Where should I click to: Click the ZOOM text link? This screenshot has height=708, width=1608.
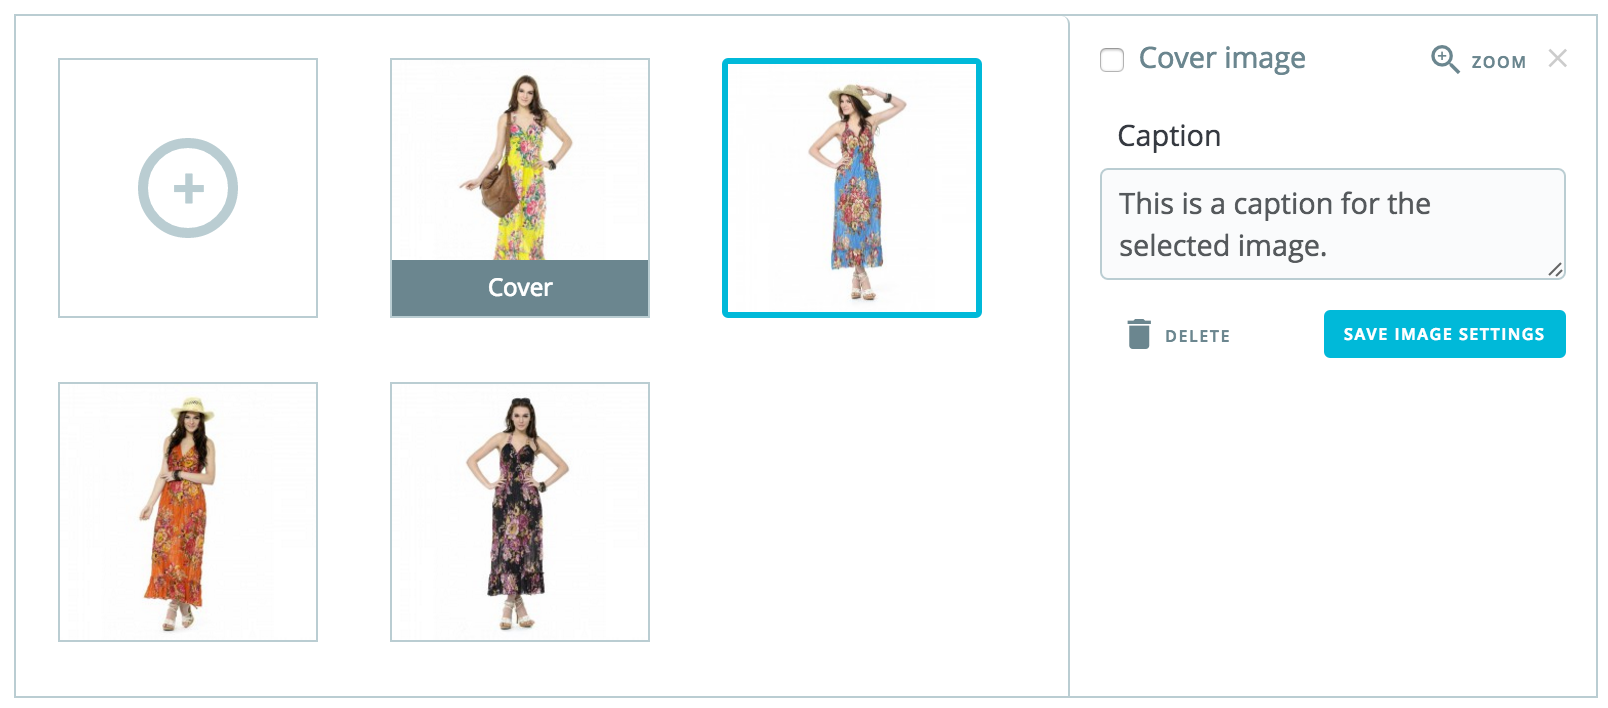point(1498,62)
